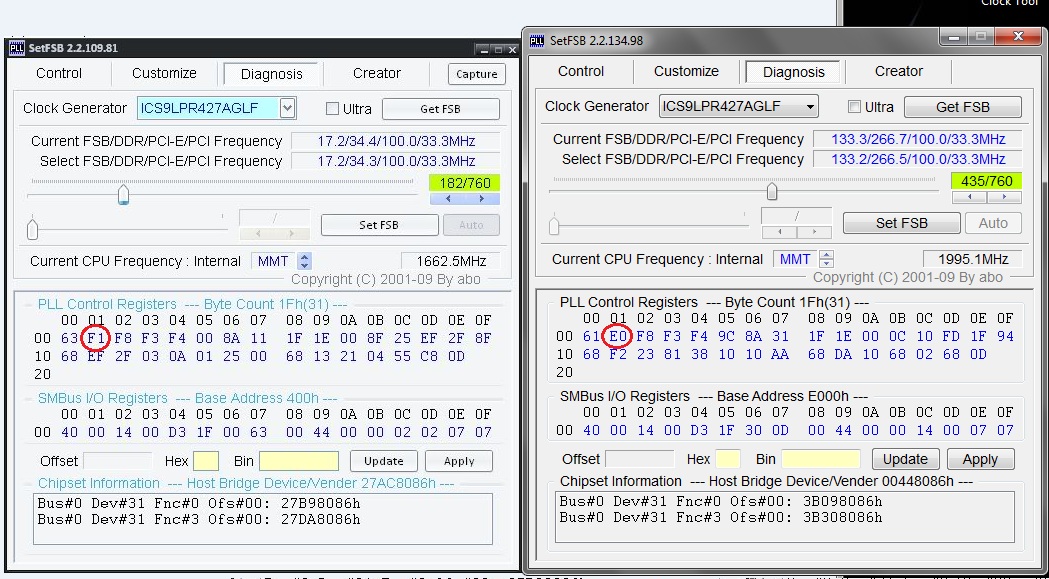Image resolution: width=1049 pixels, height=579 pixels.
Task: Click Update button in 2.2.109.81 window
Action: click(x=383, y=461)
